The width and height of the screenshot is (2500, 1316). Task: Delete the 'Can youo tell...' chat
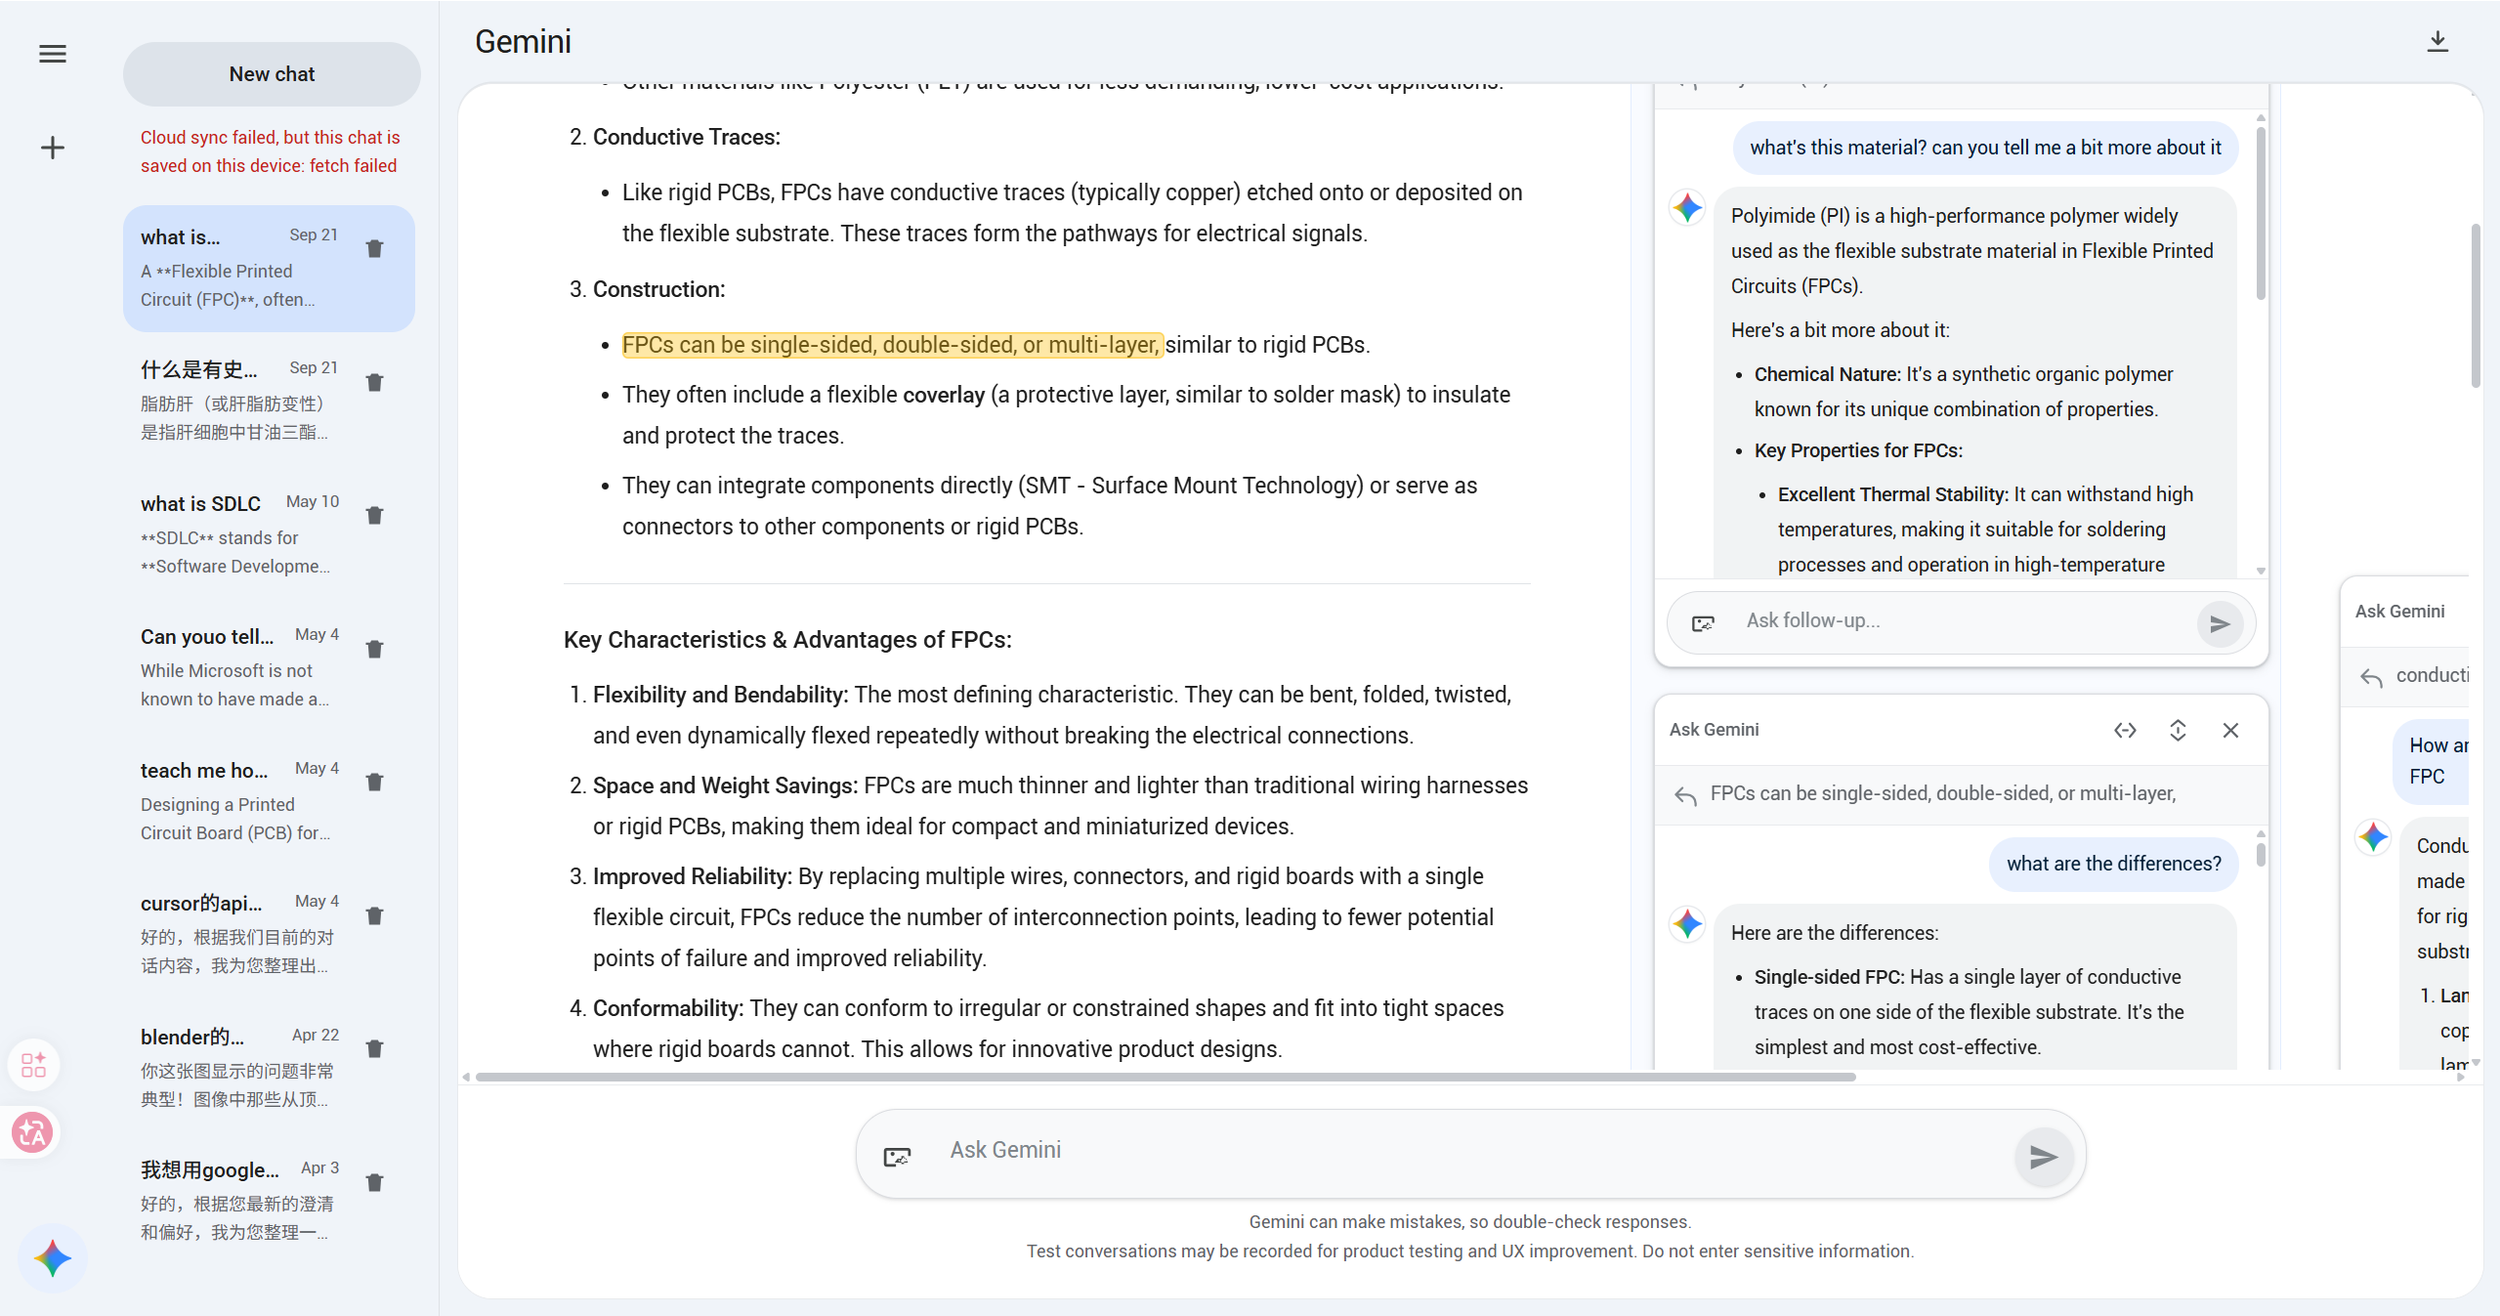[x=375, y=649]
